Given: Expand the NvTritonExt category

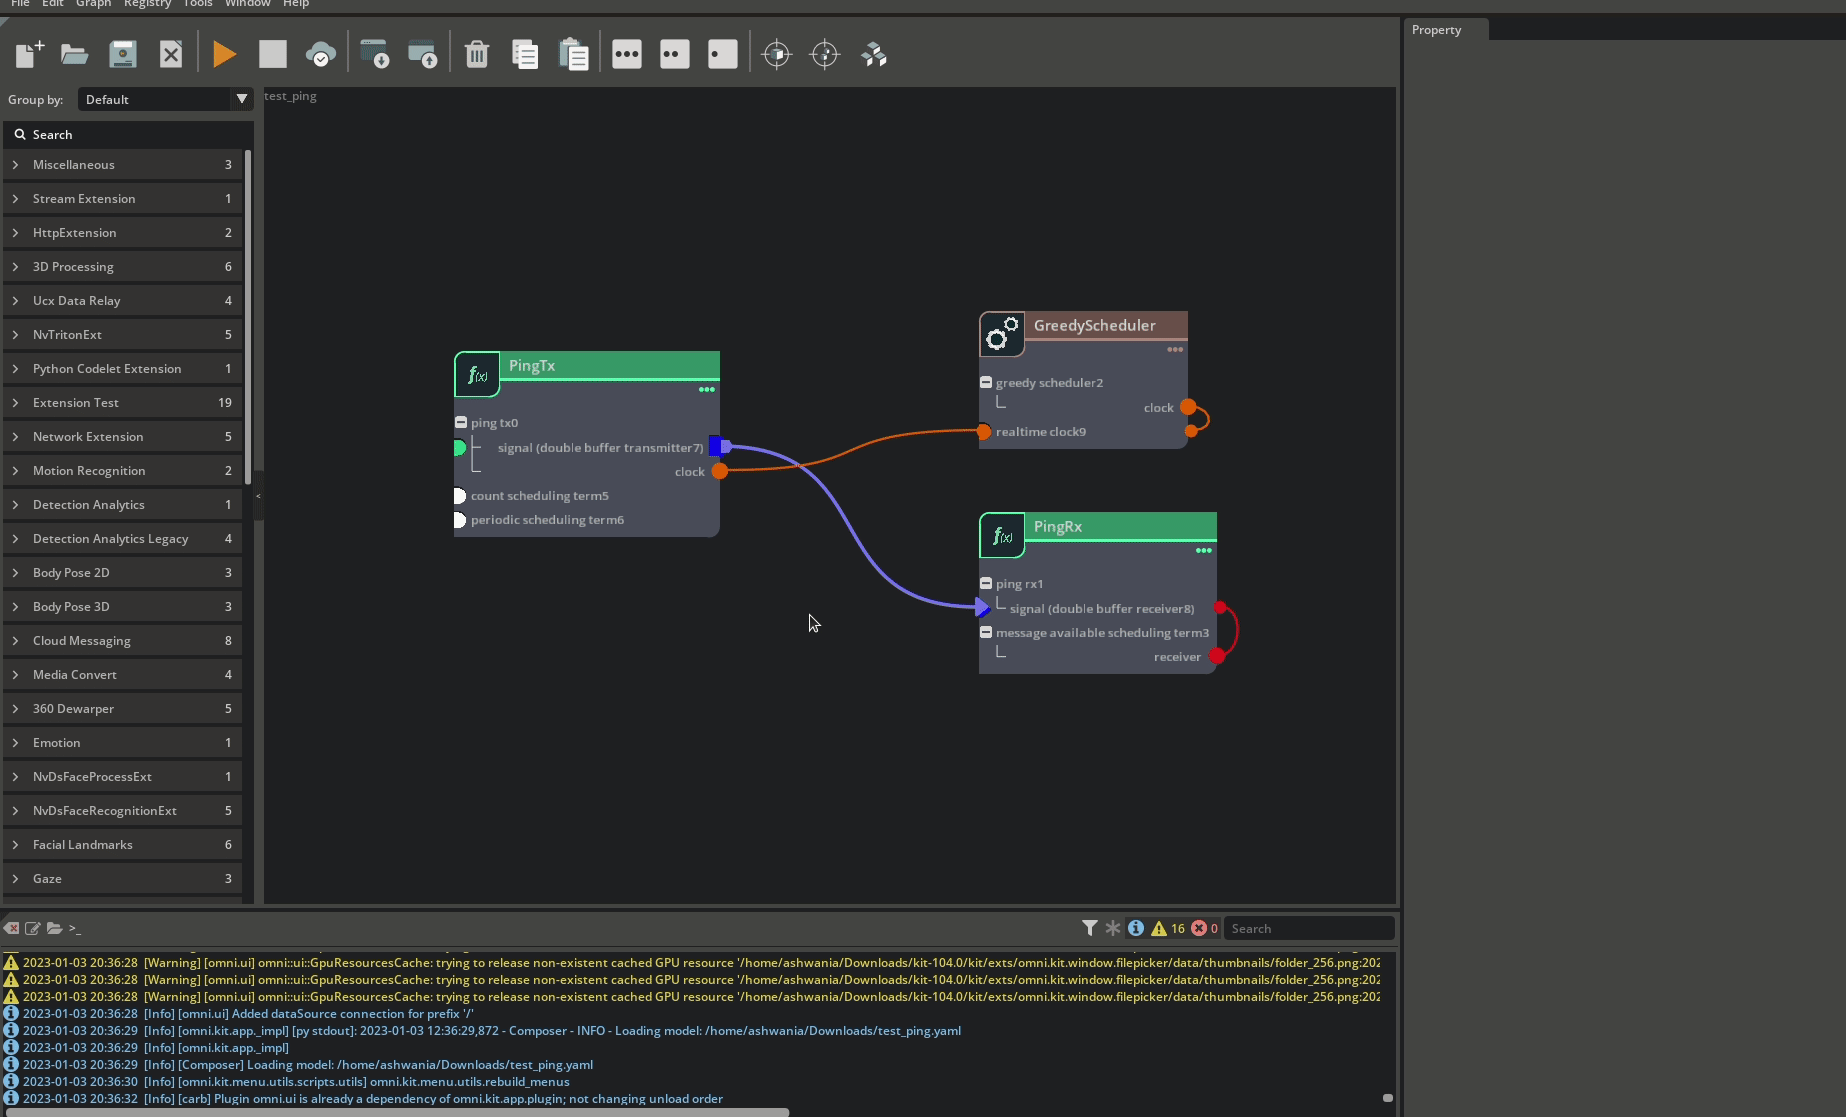Looking at the screenshot, I should pyautogui.click(x=15, y=334).
